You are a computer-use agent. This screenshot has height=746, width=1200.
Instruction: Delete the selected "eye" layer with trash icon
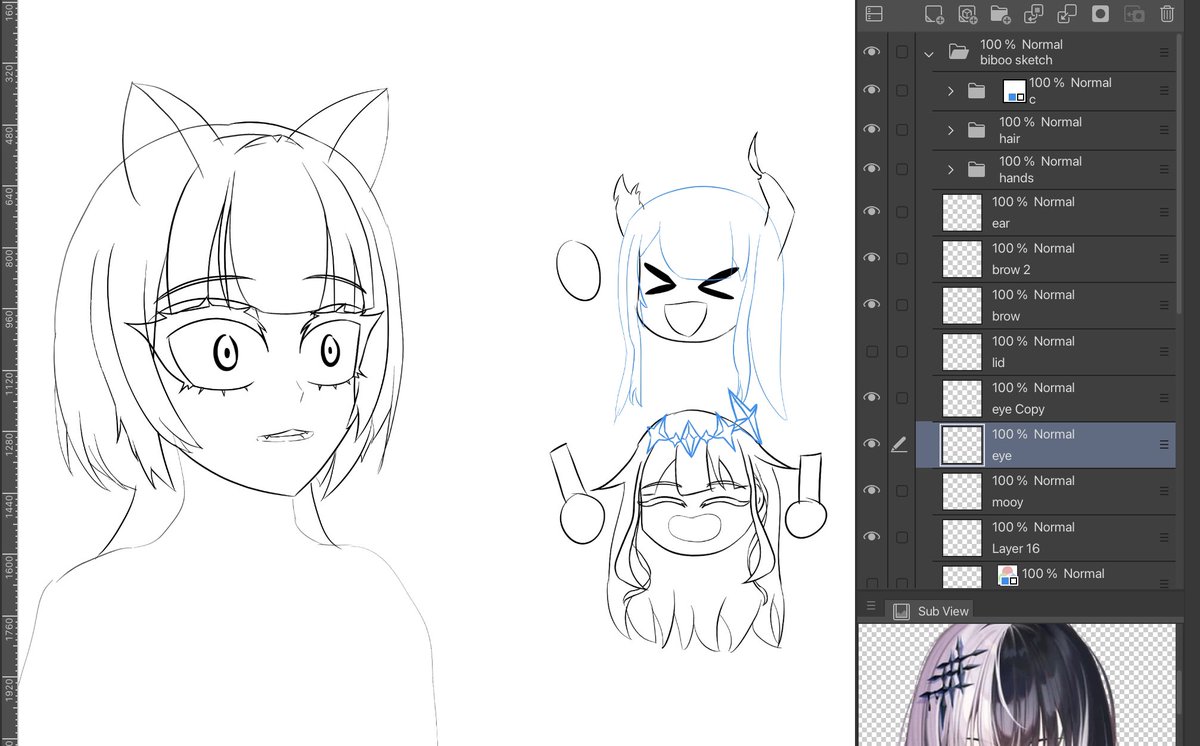(1166, 14)
